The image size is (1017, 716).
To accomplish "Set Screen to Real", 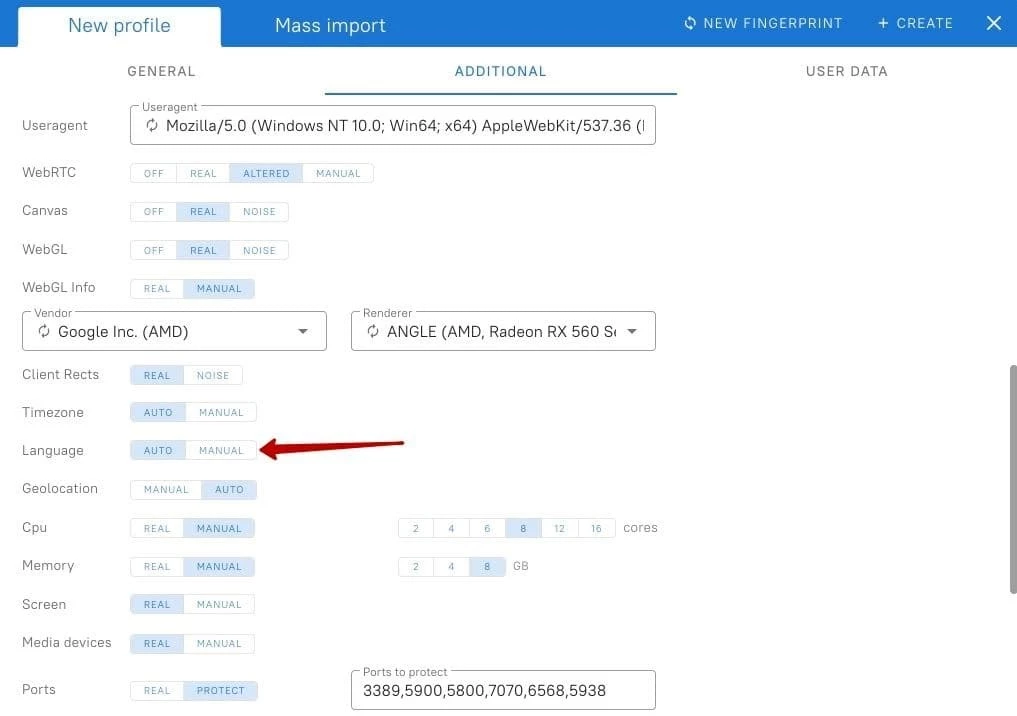I will 157,604.
